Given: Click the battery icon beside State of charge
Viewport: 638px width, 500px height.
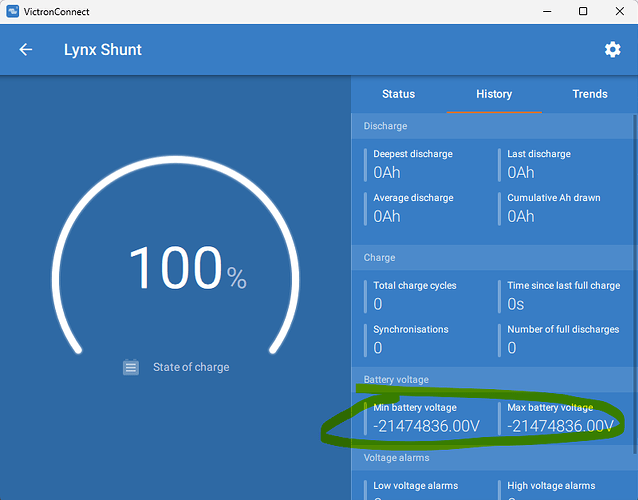Looking at the screenshot, I should 131,367.
